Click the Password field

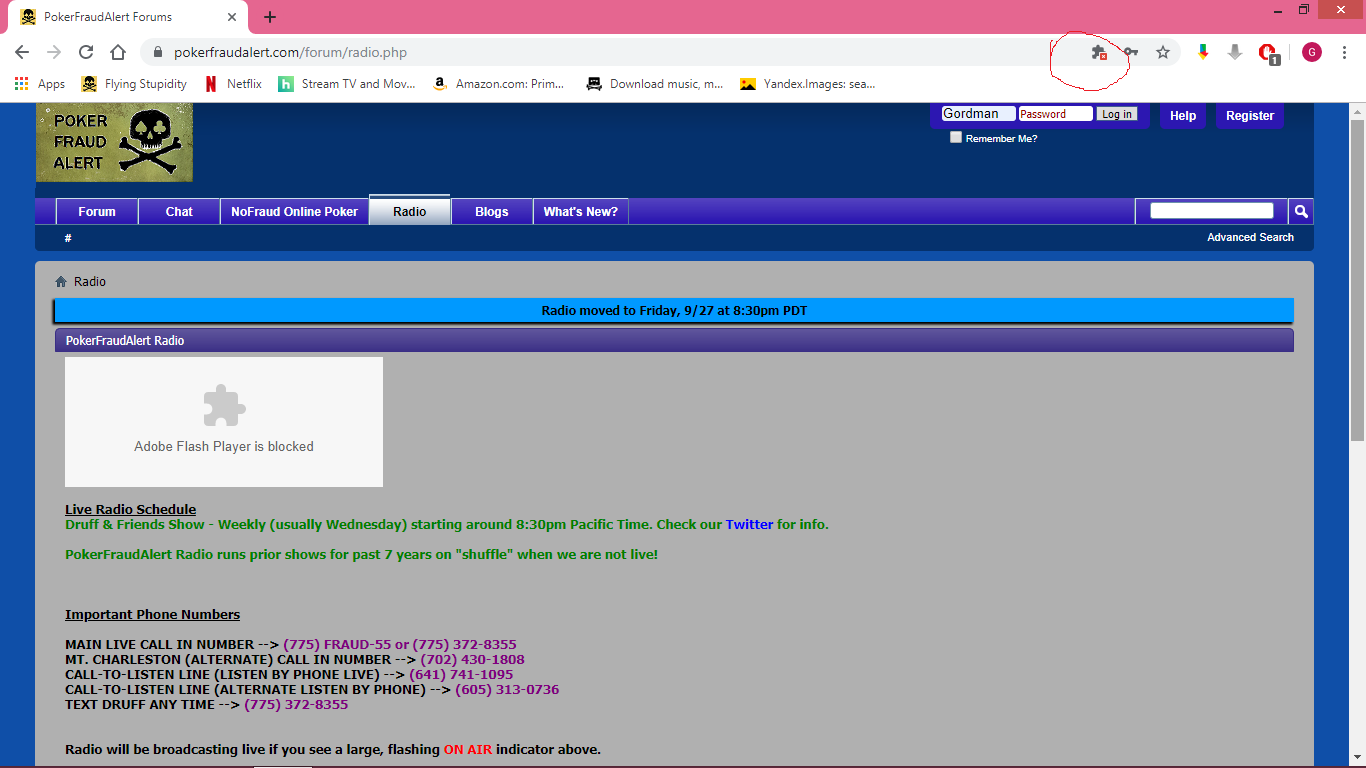(1056, 114)
